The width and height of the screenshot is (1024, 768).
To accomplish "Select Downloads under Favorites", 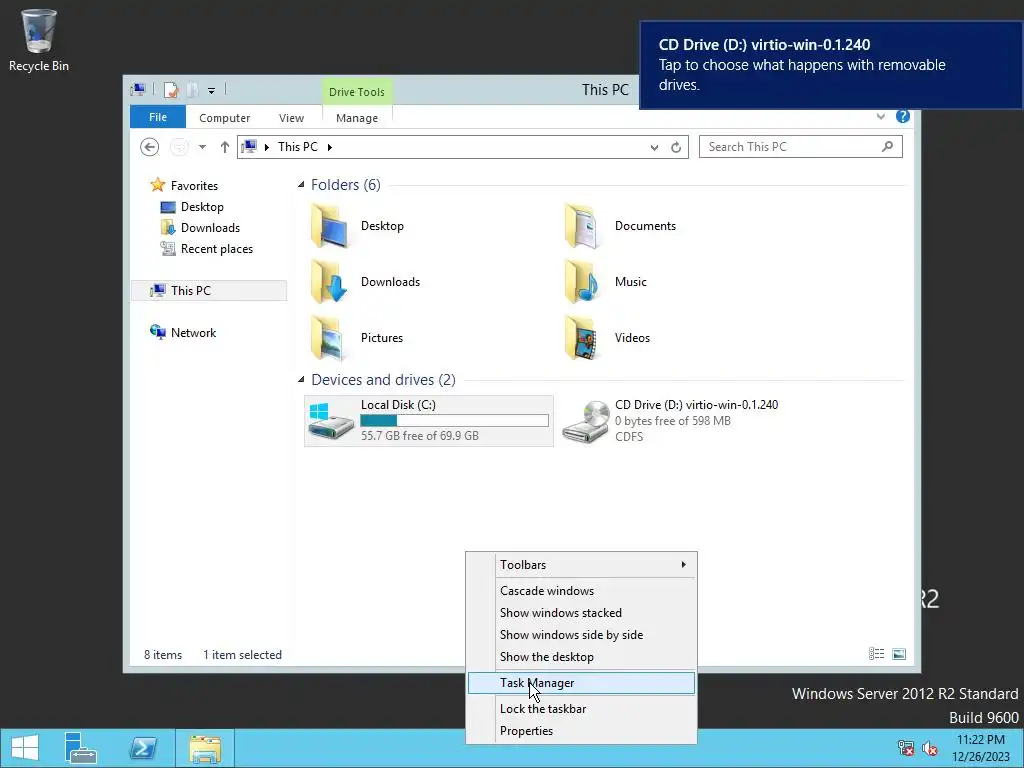I will pos(210,227).
